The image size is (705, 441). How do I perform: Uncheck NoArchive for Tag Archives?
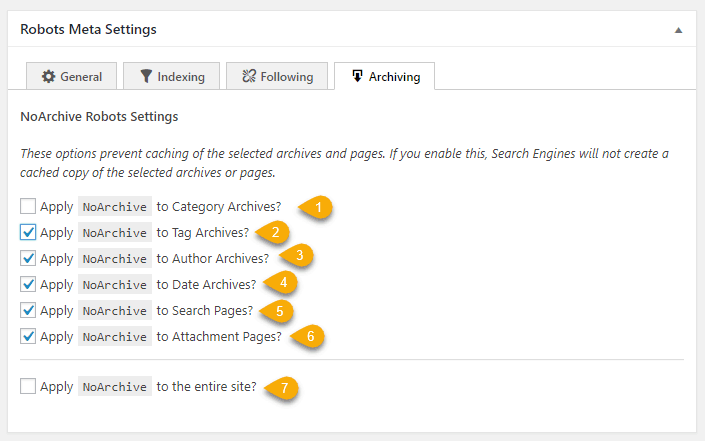(28, 233)
